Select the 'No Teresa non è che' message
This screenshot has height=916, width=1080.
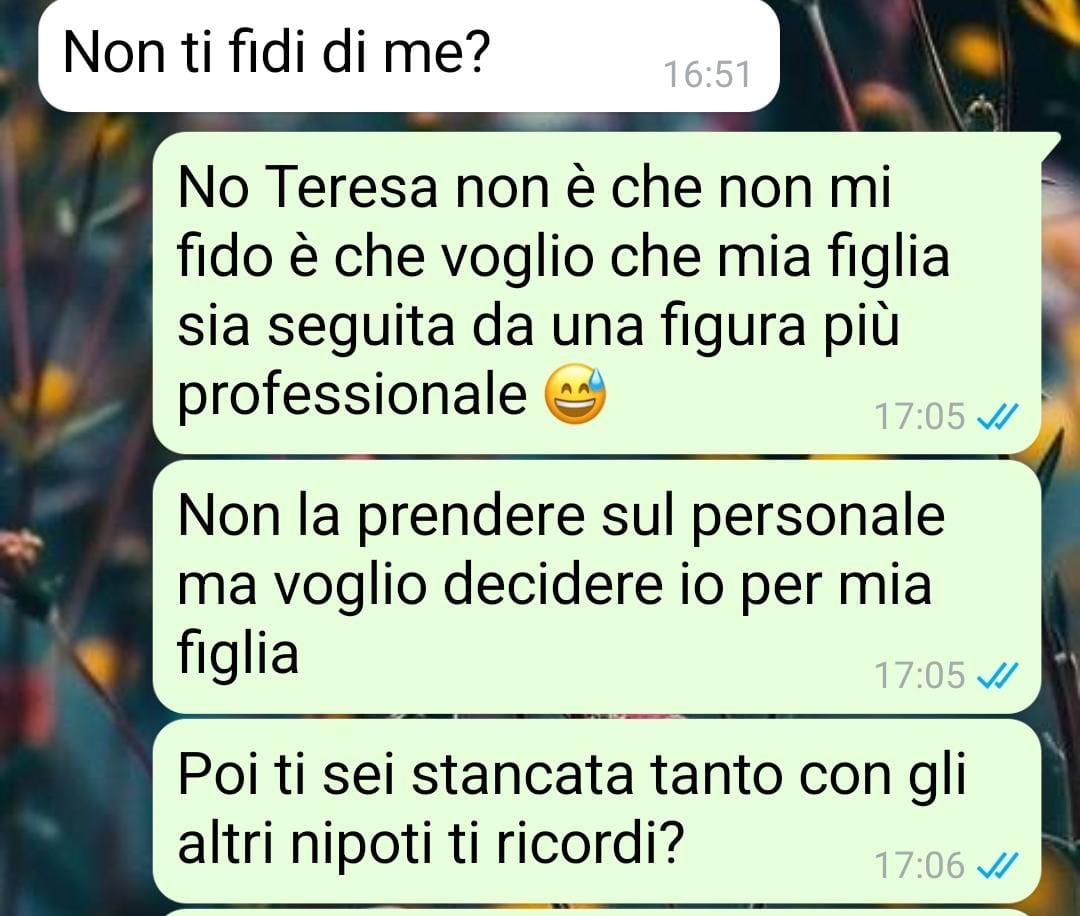596,293
